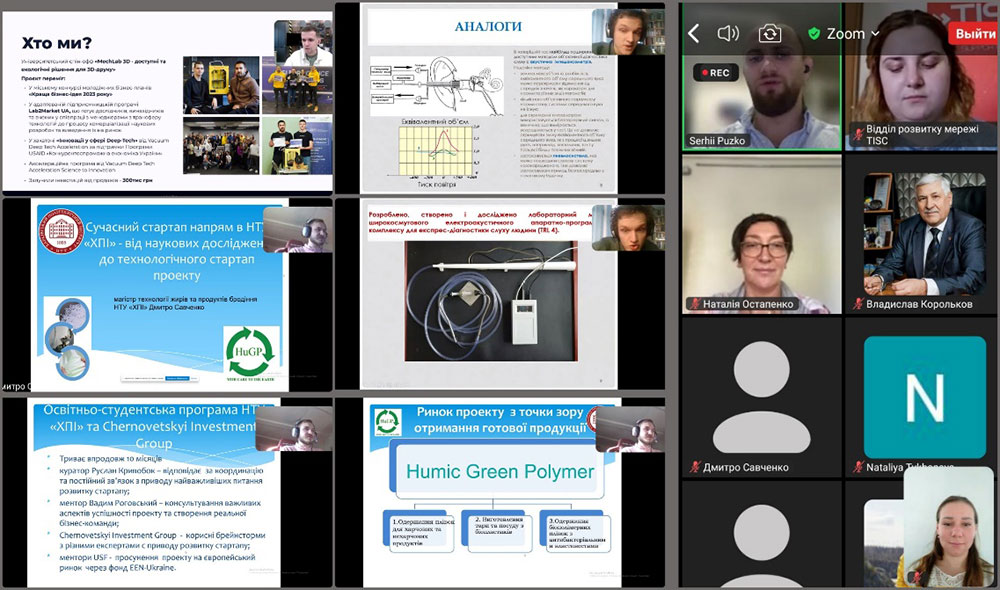Screen dimensions: 1000x590
Task: Expand the Zoom meeting info dropdown
Action: pos(876,33)
